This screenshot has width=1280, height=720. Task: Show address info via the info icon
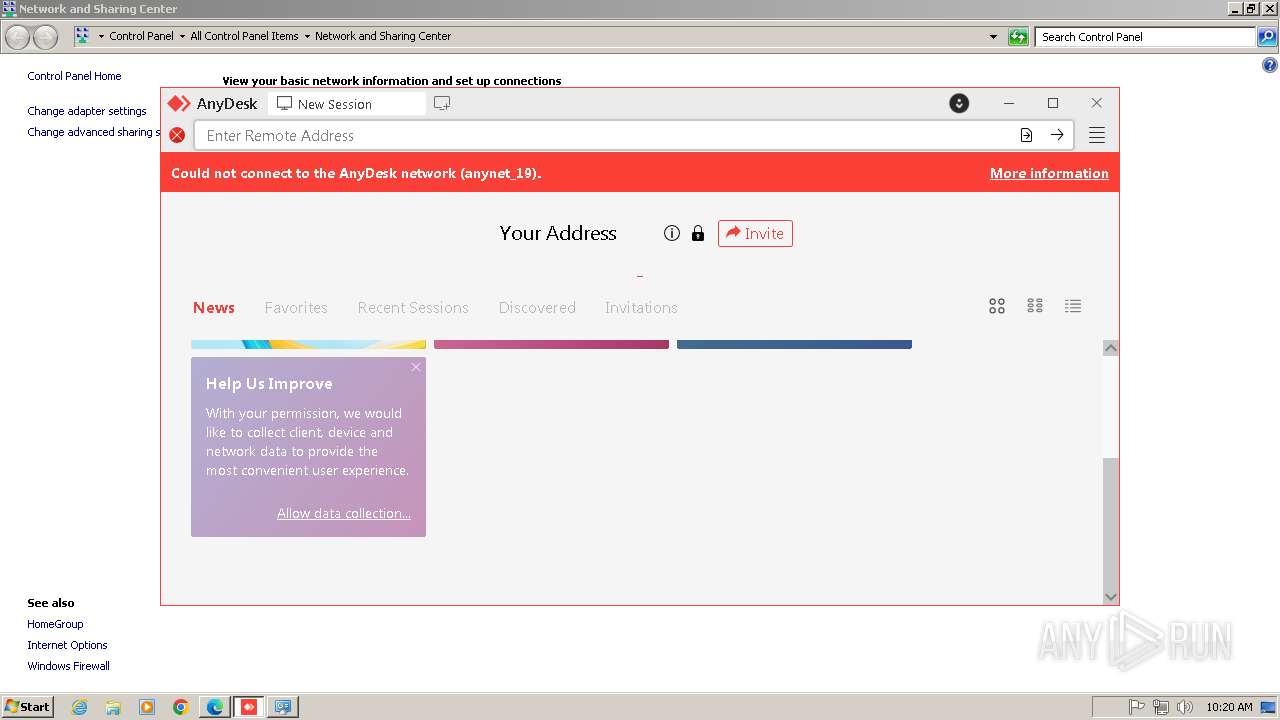672,233
